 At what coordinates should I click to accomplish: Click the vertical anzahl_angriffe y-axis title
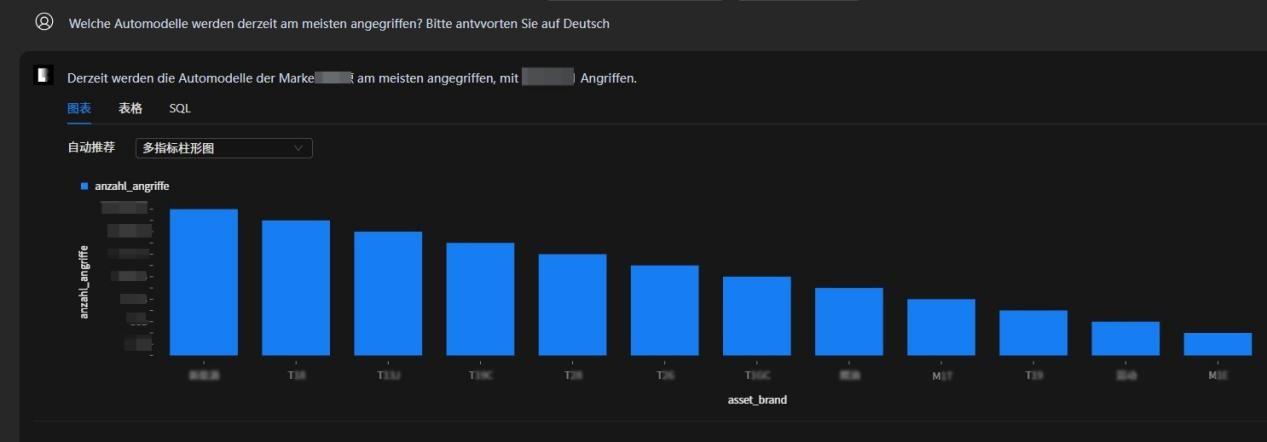point(84,282)
